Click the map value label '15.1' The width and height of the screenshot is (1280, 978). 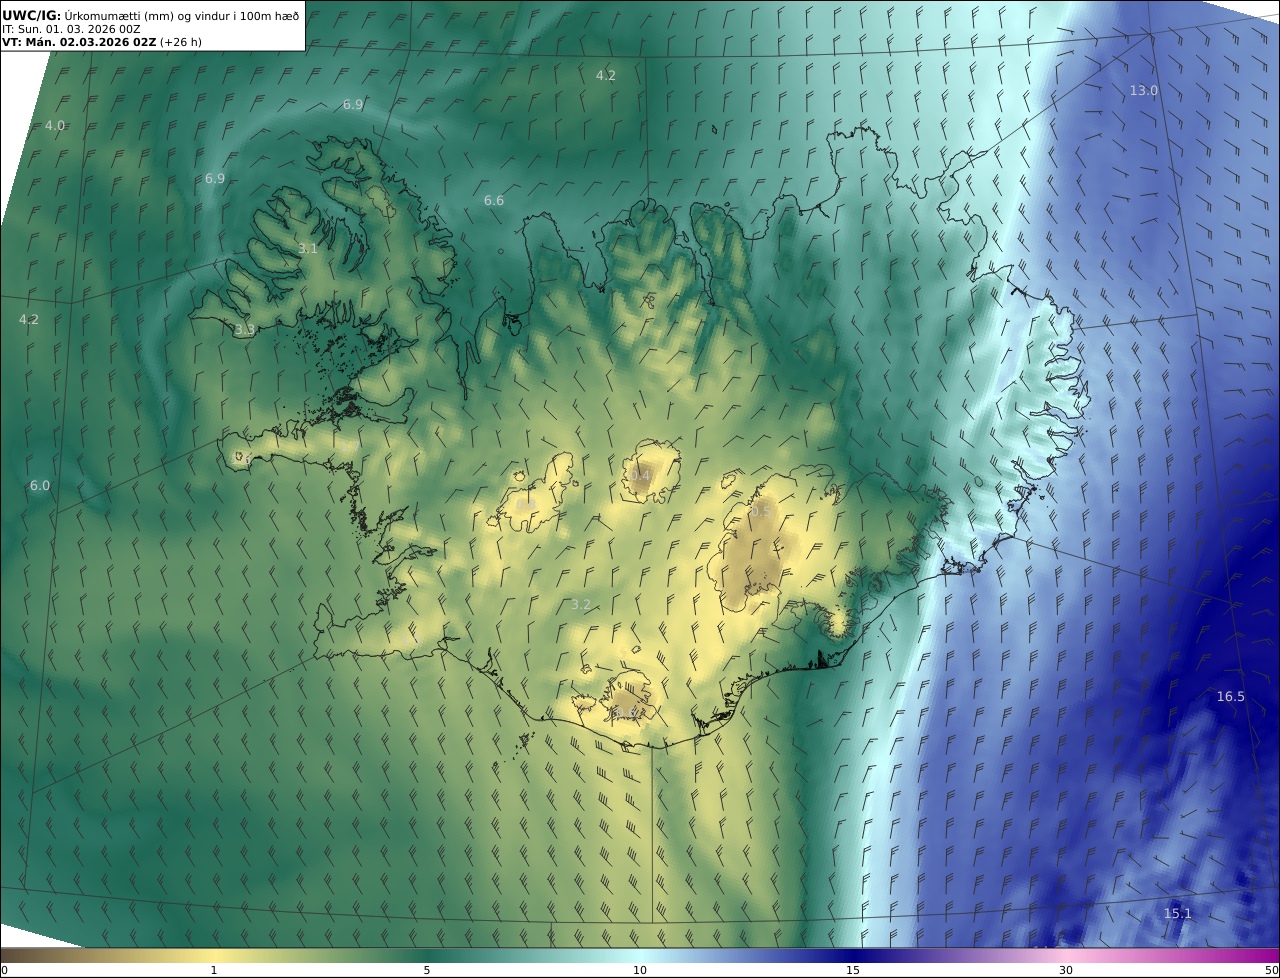coord(1177,914)
